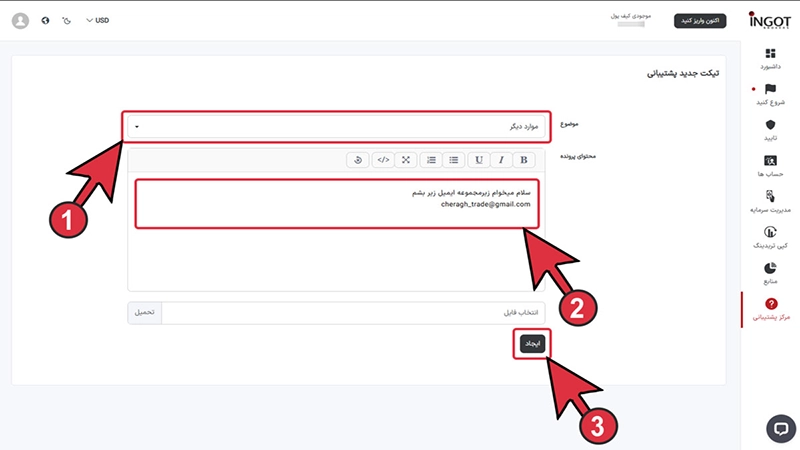Click the اکنون واریز کنید deposit button
Screen dimensions: 800x450
click(x=700, y=20)
